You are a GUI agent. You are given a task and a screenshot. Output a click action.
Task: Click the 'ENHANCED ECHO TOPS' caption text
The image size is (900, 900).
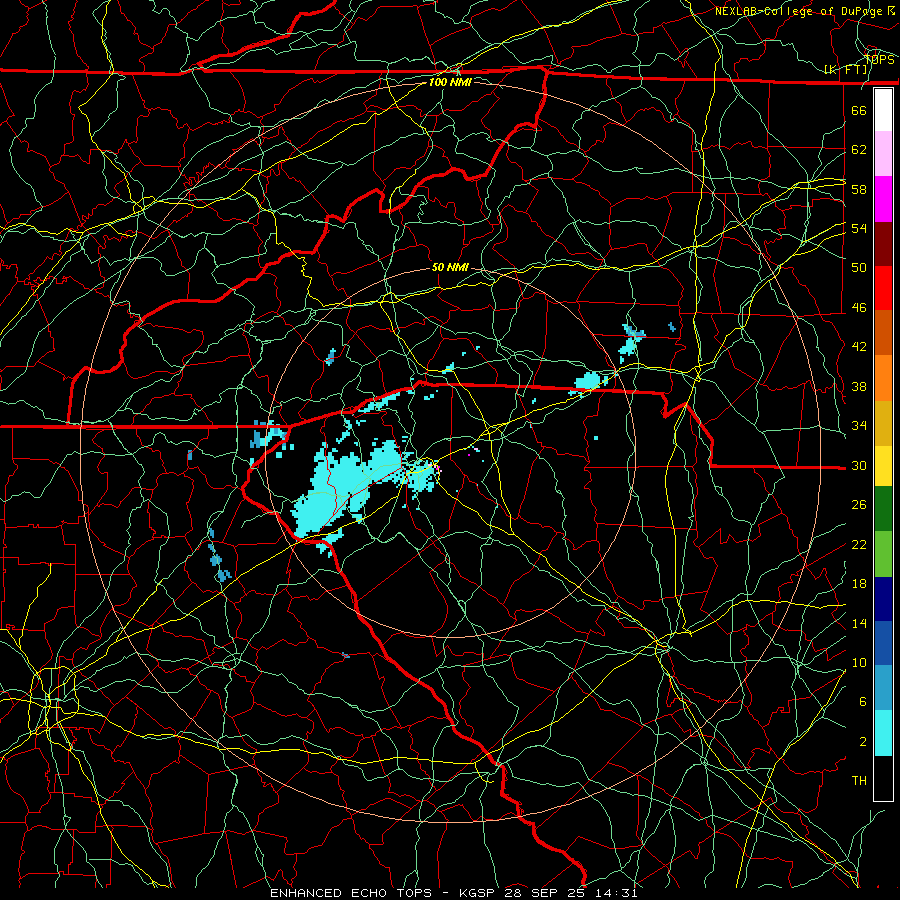point(351,893)
